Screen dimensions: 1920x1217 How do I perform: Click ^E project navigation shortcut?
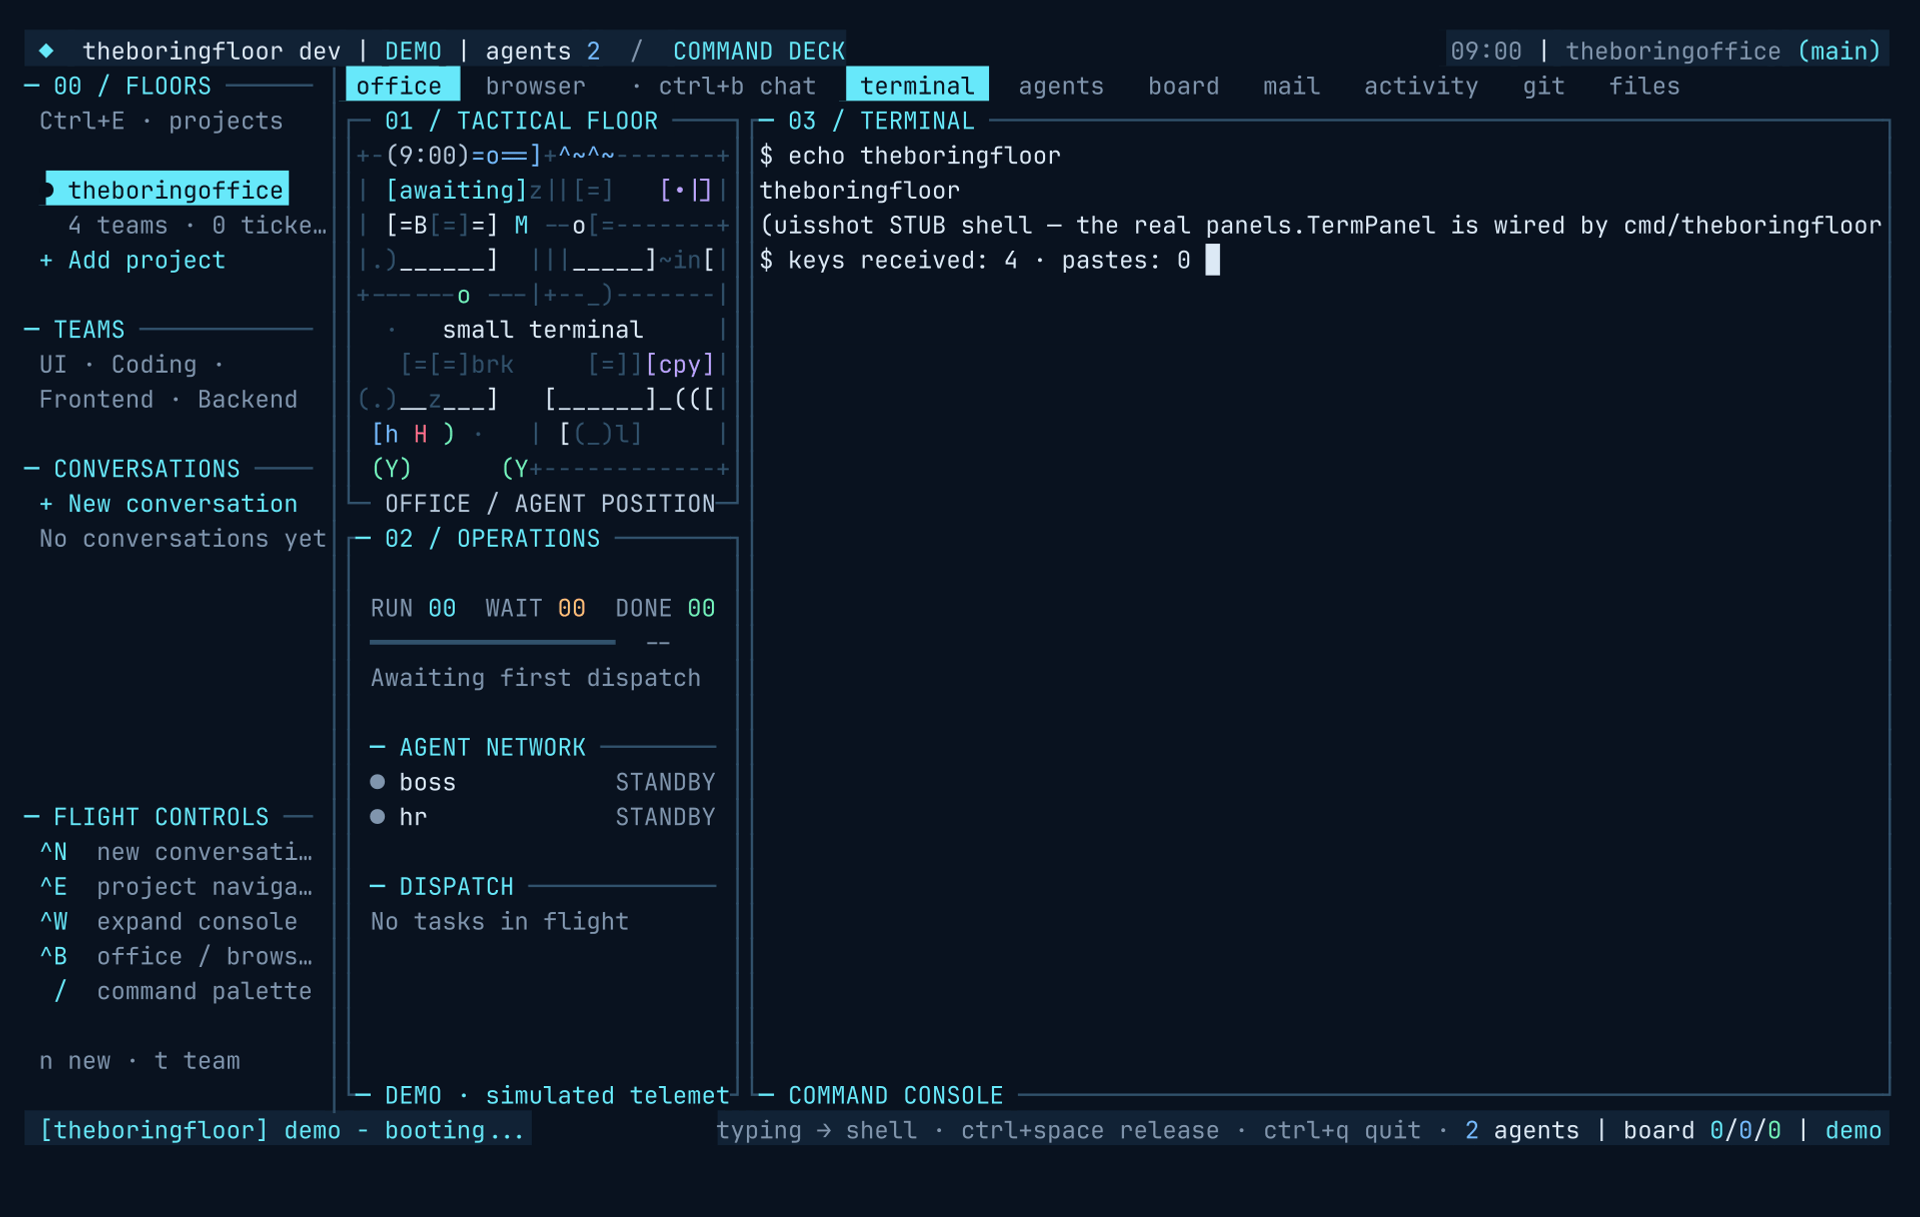point(176,887)
